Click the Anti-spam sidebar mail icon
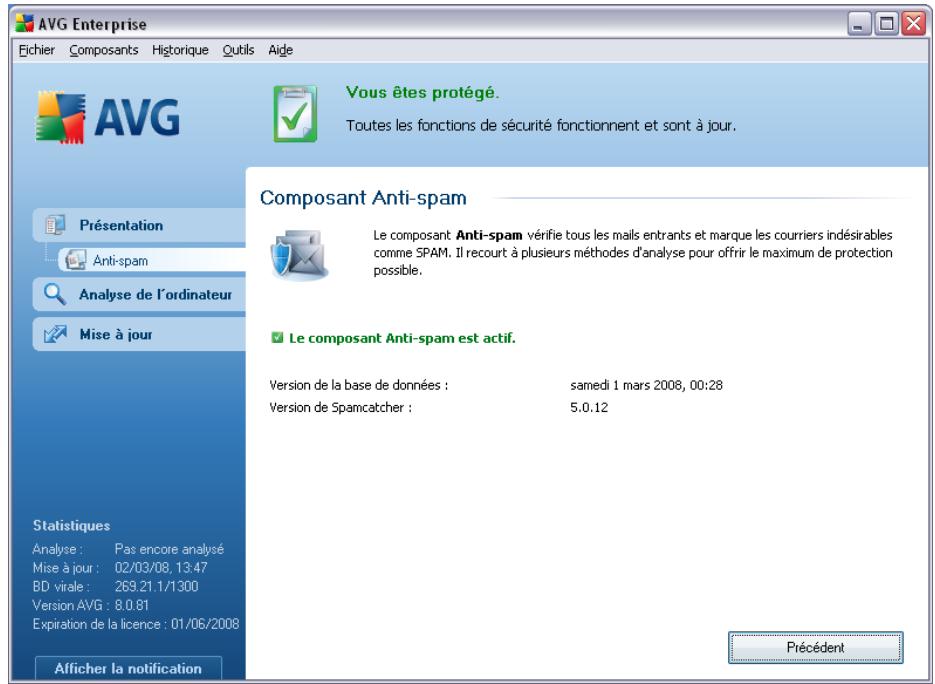This screenshot has height=684, width=935. coord(75,260)
